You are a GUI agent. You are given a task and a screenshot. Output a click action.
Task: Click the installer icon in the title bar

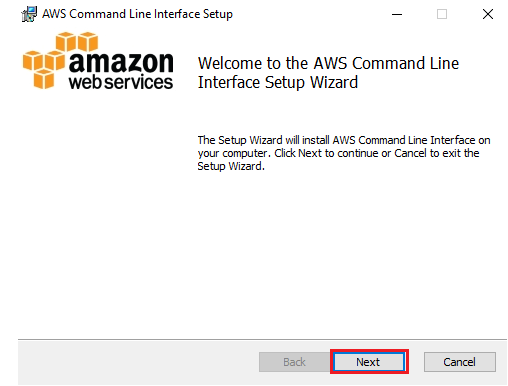click(x=29, y=14)
